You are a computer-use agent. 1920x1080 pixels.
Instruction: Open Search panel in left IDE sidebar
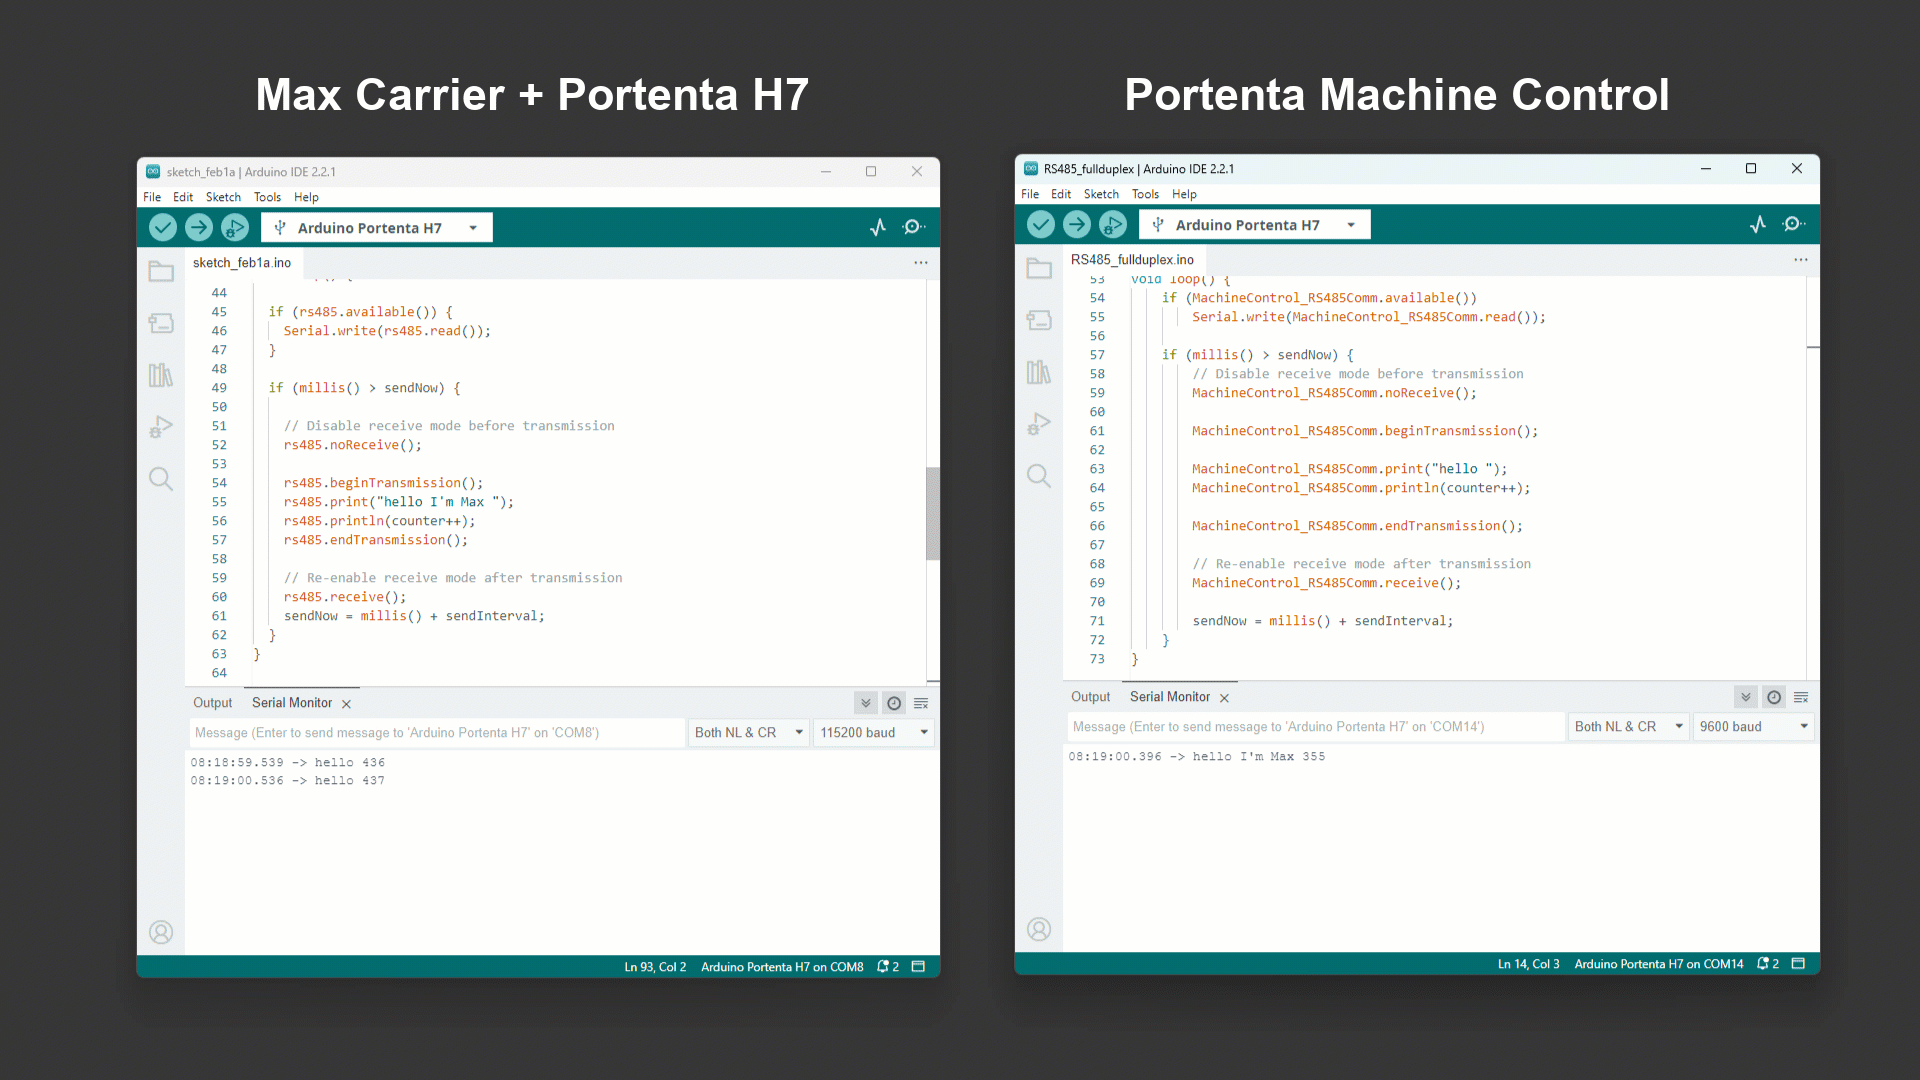[161, 478]
